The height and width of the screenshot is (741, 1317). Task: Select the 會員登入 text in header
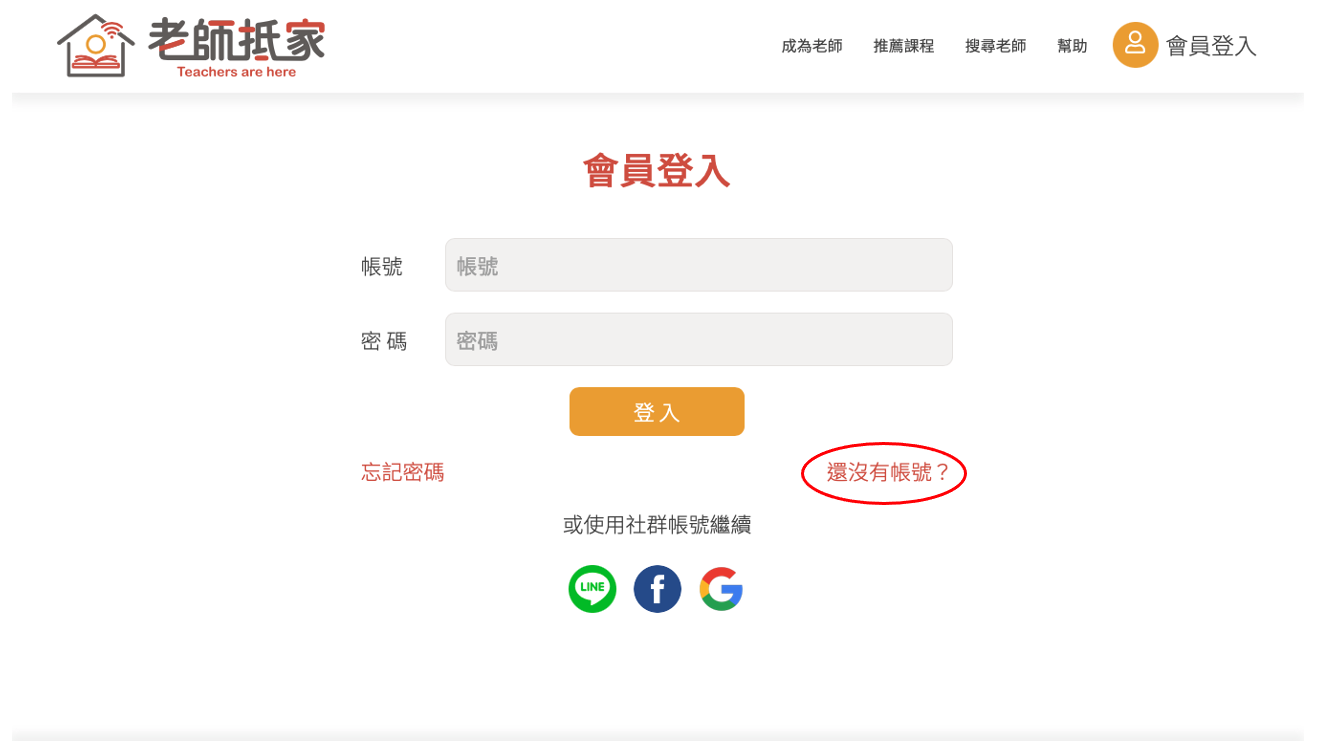1211,46
